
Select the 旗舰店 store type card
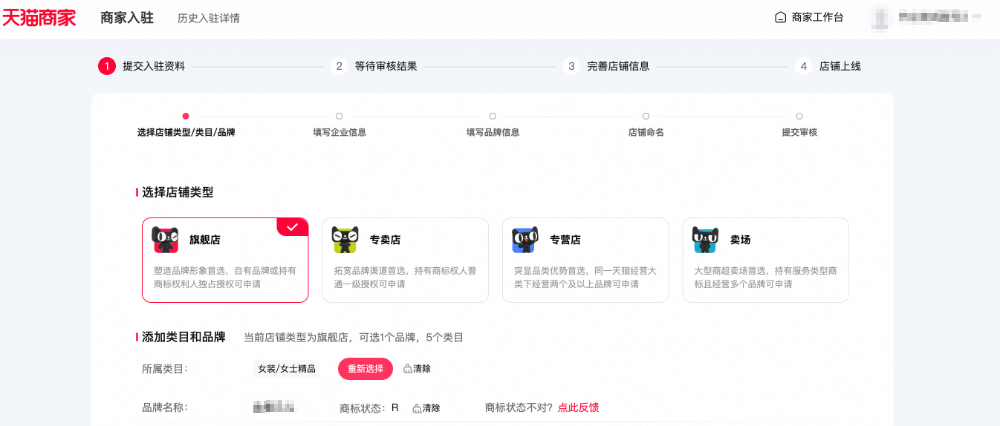tap(225, 260)
